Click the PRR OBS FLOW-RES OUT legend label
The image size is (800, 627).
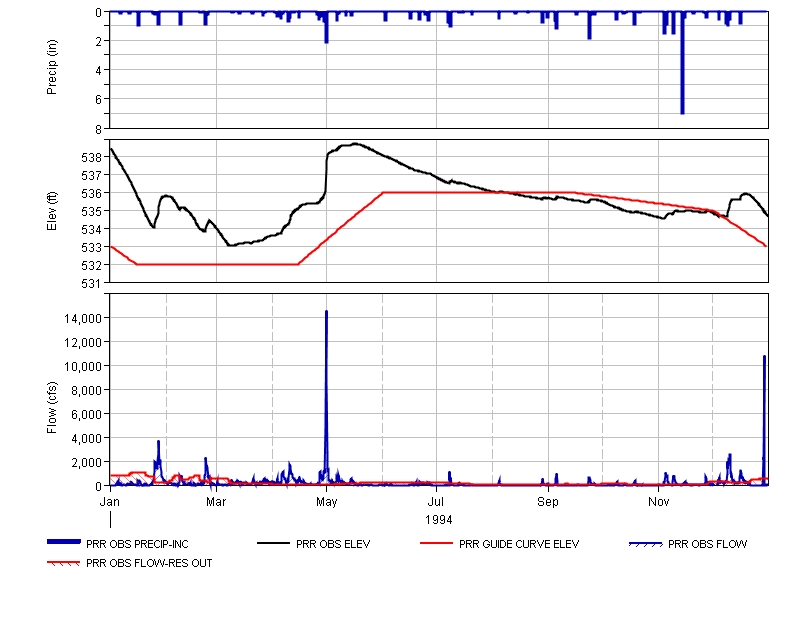pos(149,563)
